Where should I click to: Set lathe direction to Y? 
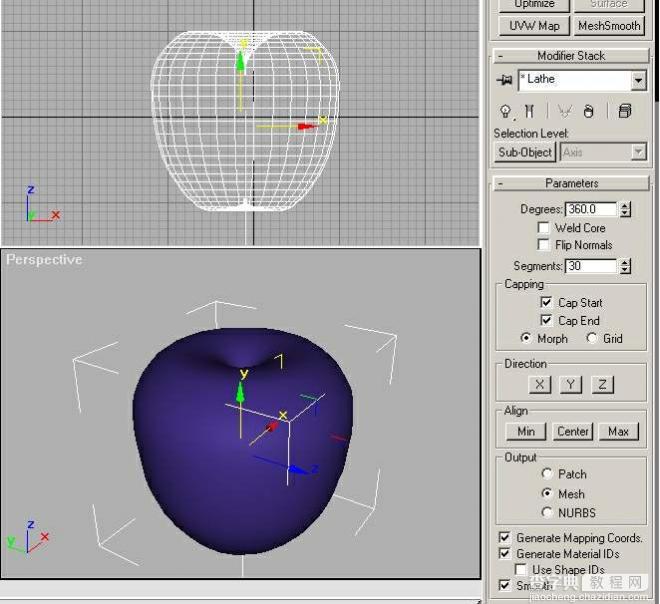pos(571,384)
